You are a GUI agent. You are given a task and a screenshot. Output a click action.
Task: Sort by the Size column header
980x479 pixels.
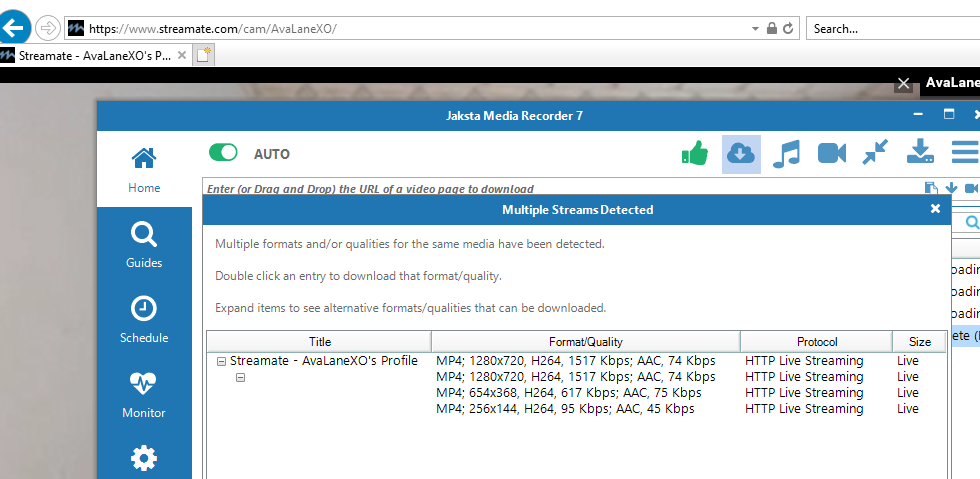(919, 341)
